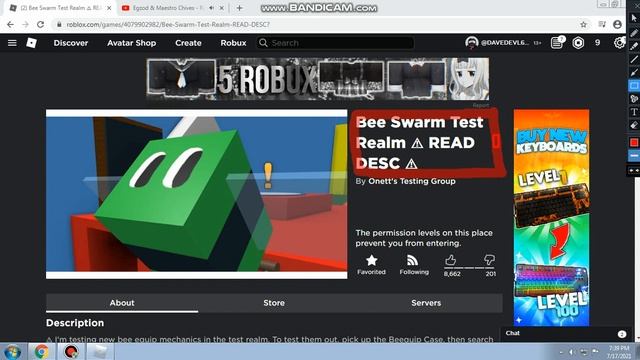Open the Roblox hamburger navigation menu

12,43
